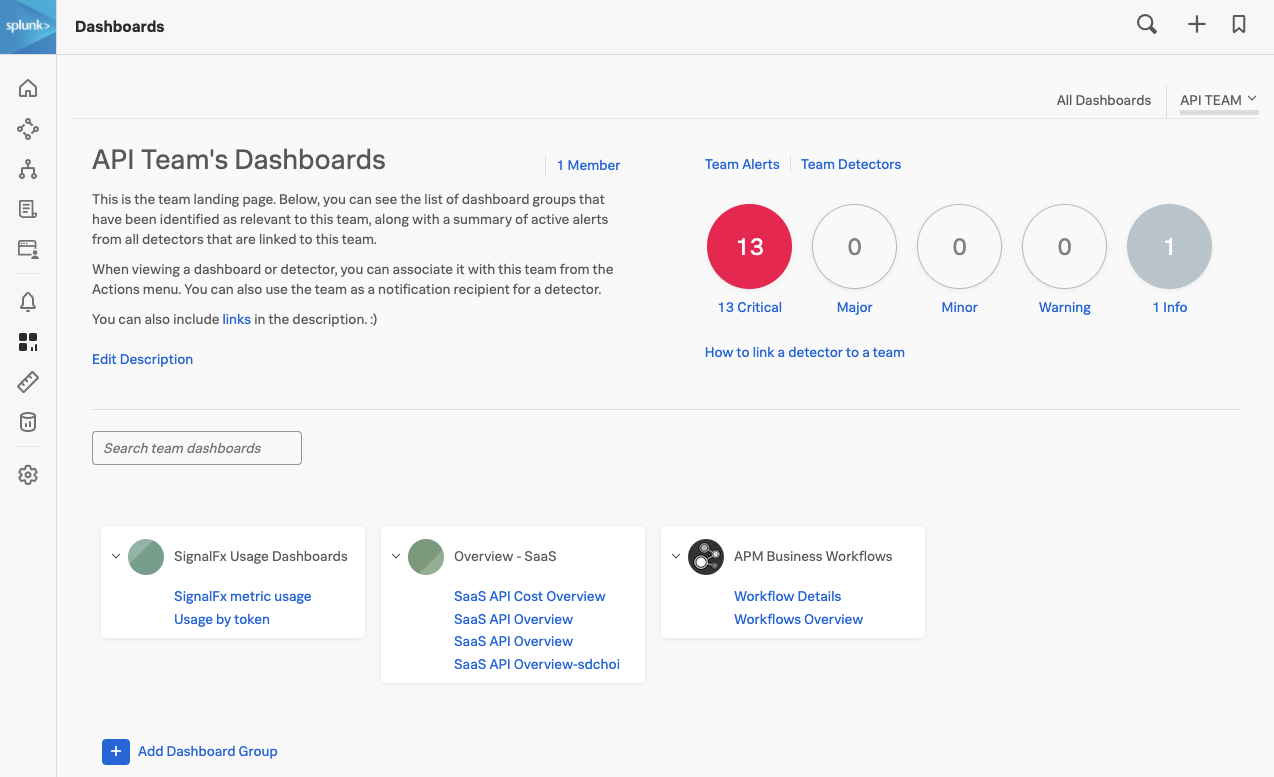The width and height of the screenshot is (1274, 777).
Task: Click the Settings gear icon in sidebar
Action: point(28,475)
